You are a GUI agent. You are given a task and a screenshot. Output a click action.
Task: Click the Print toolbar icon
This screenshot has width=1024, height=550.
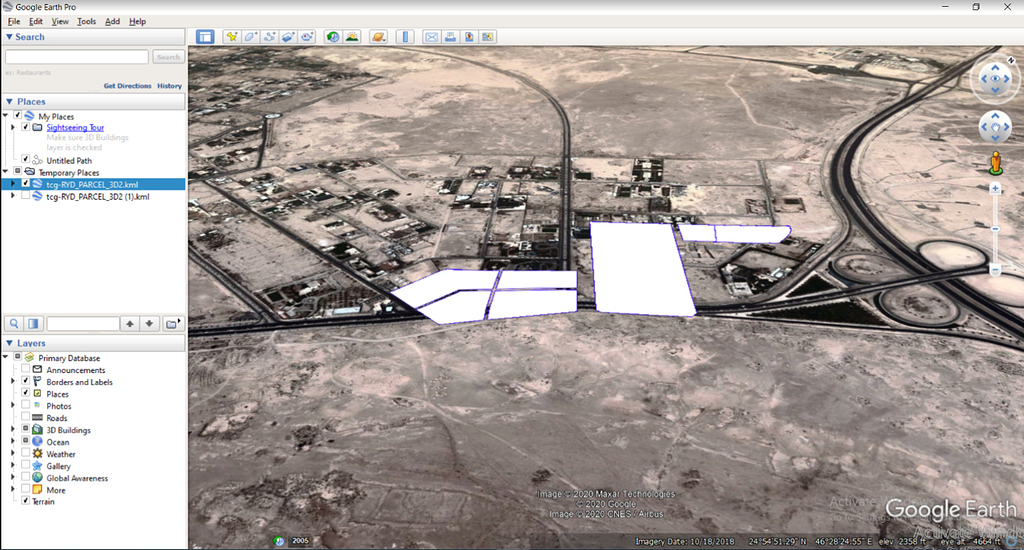coord(451,37)
